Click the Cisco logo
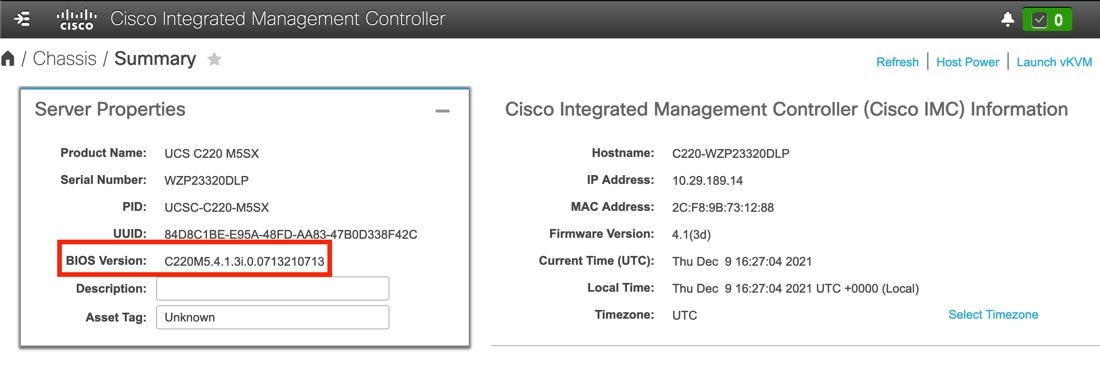This screenshot has width=1100, height=378. coord(76,19)
